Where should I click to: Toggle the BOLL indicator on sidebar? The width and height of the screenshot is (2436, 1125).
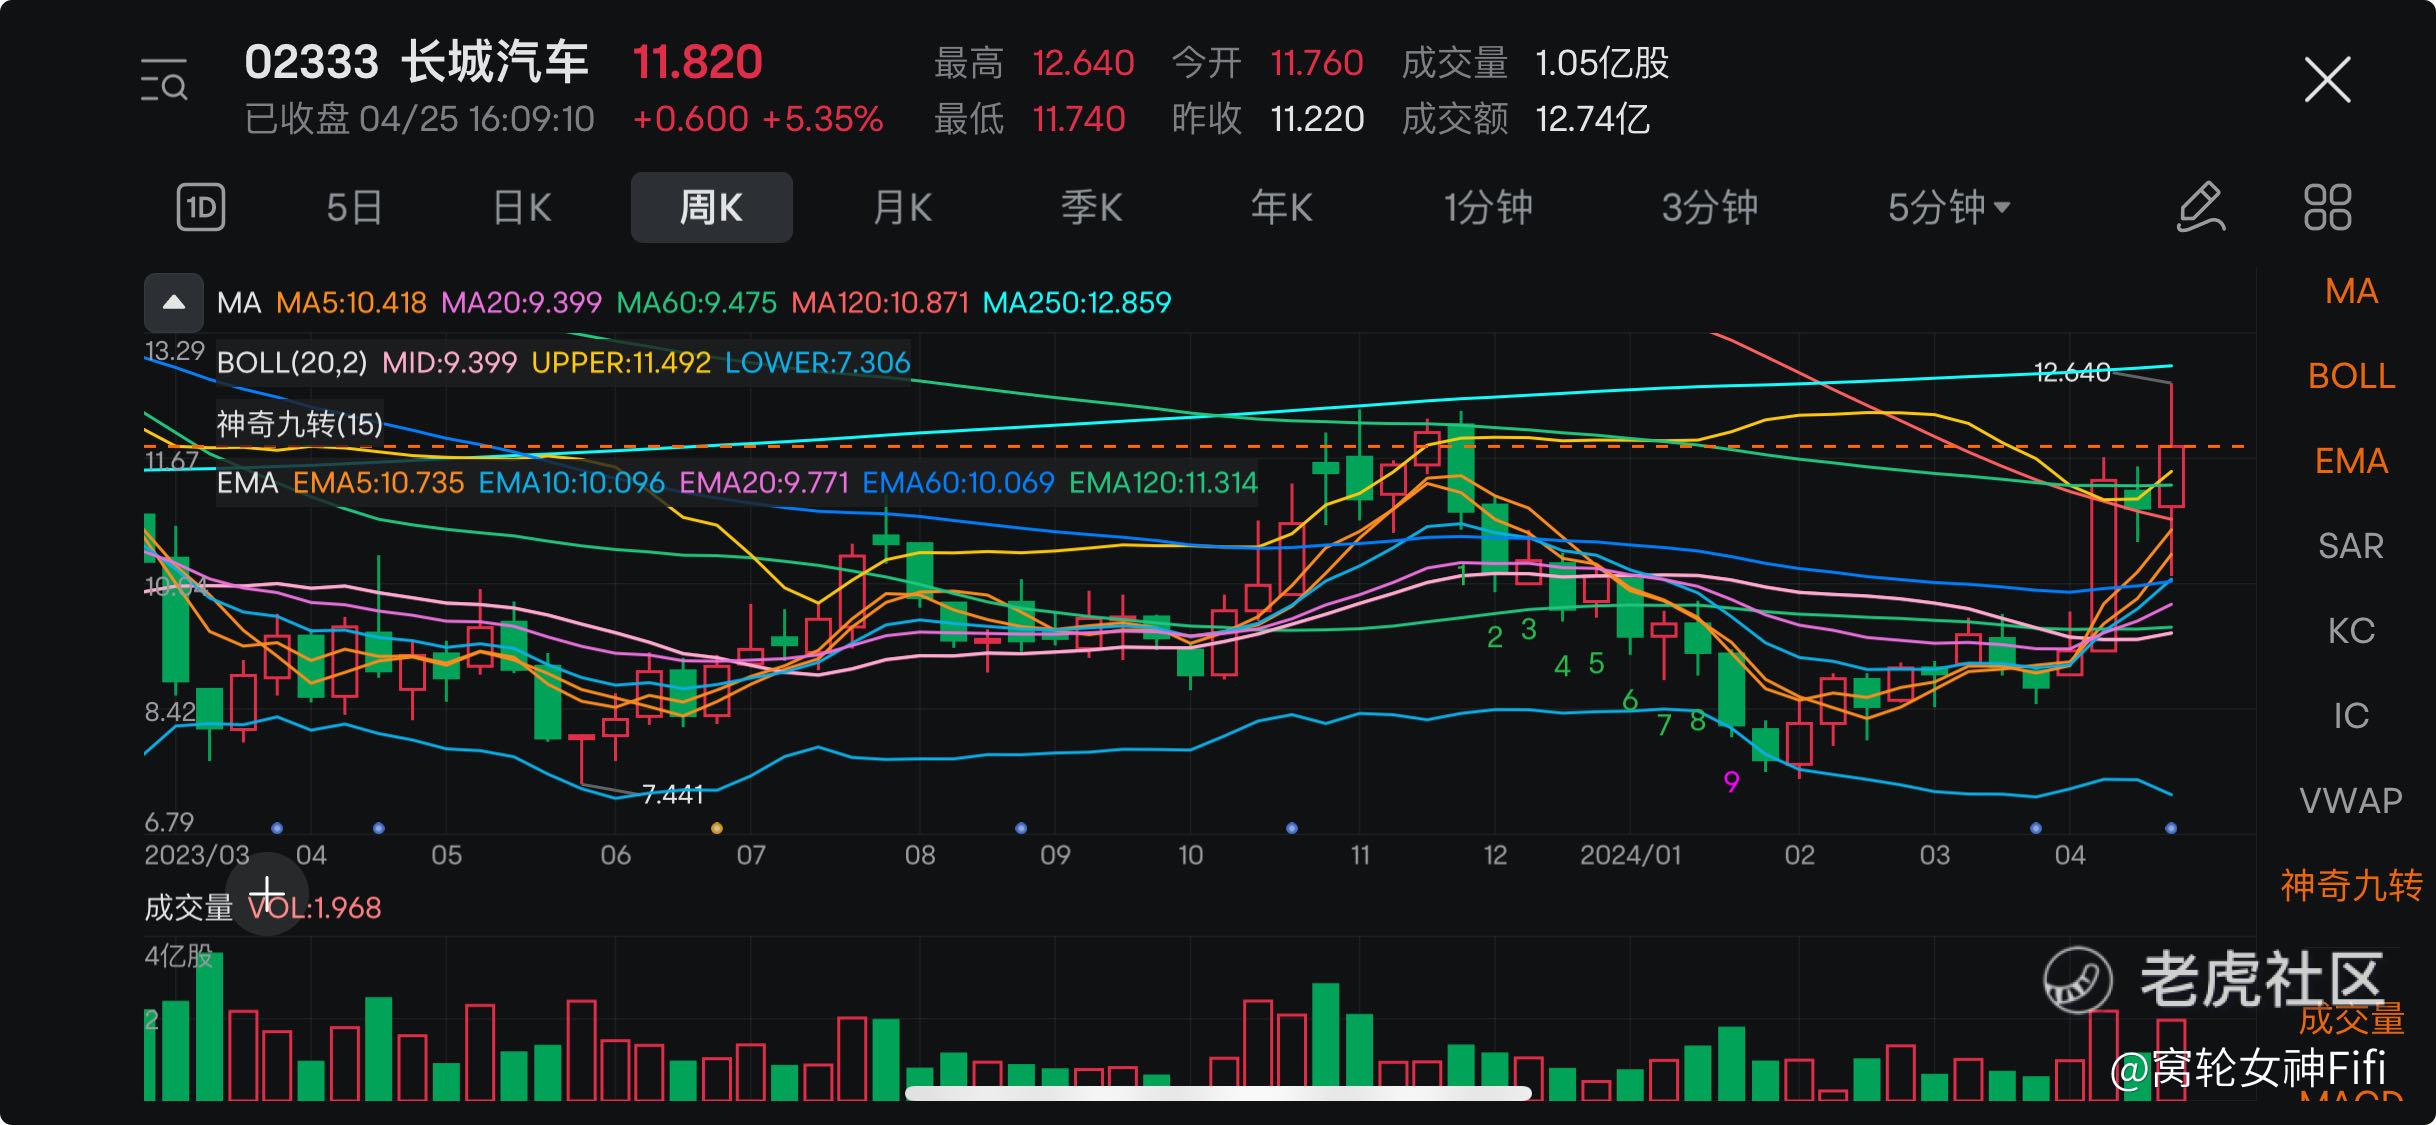pos(2350,376)
